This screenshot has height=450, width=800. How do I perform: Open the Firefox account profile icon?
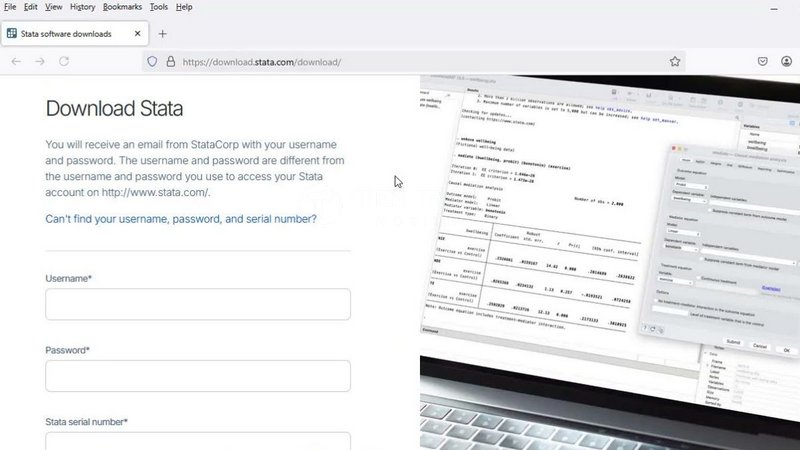tap(787, 62)
